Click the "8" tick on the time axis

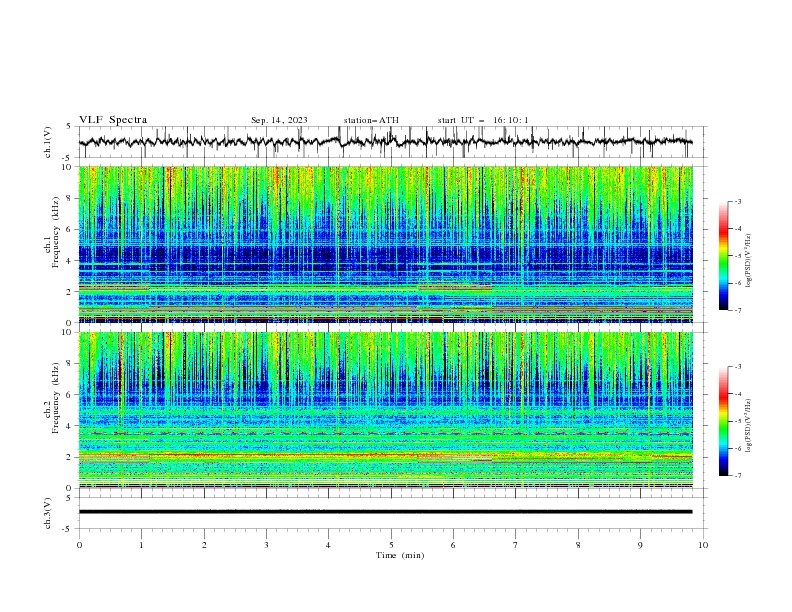[578, 545]
